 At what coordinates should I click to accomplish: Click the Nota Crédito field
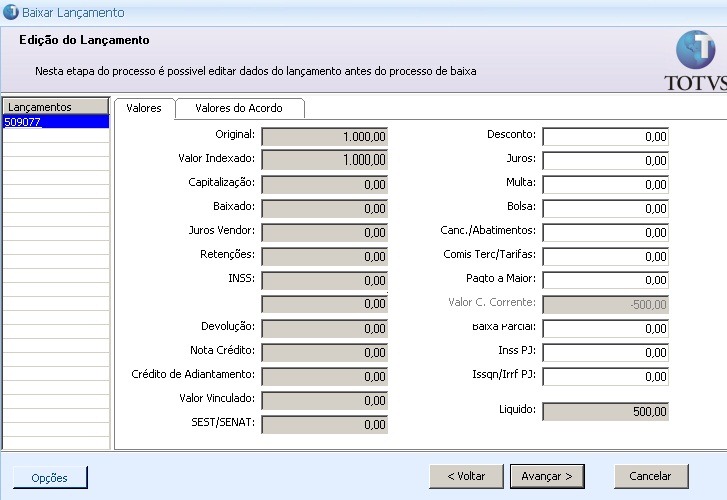(x=325, y=353)
